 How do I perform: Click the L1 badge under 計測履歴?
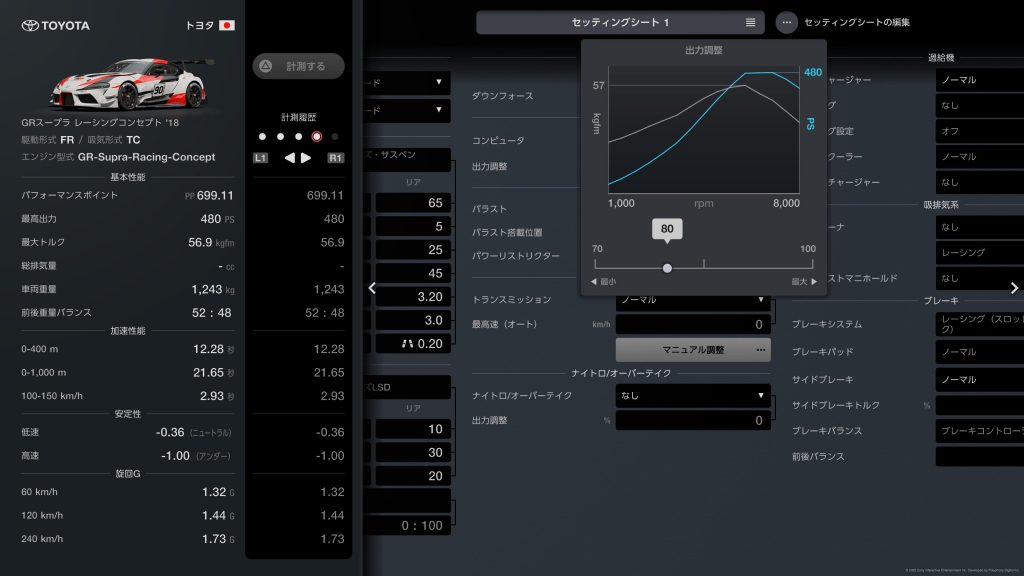pos(261,158)
